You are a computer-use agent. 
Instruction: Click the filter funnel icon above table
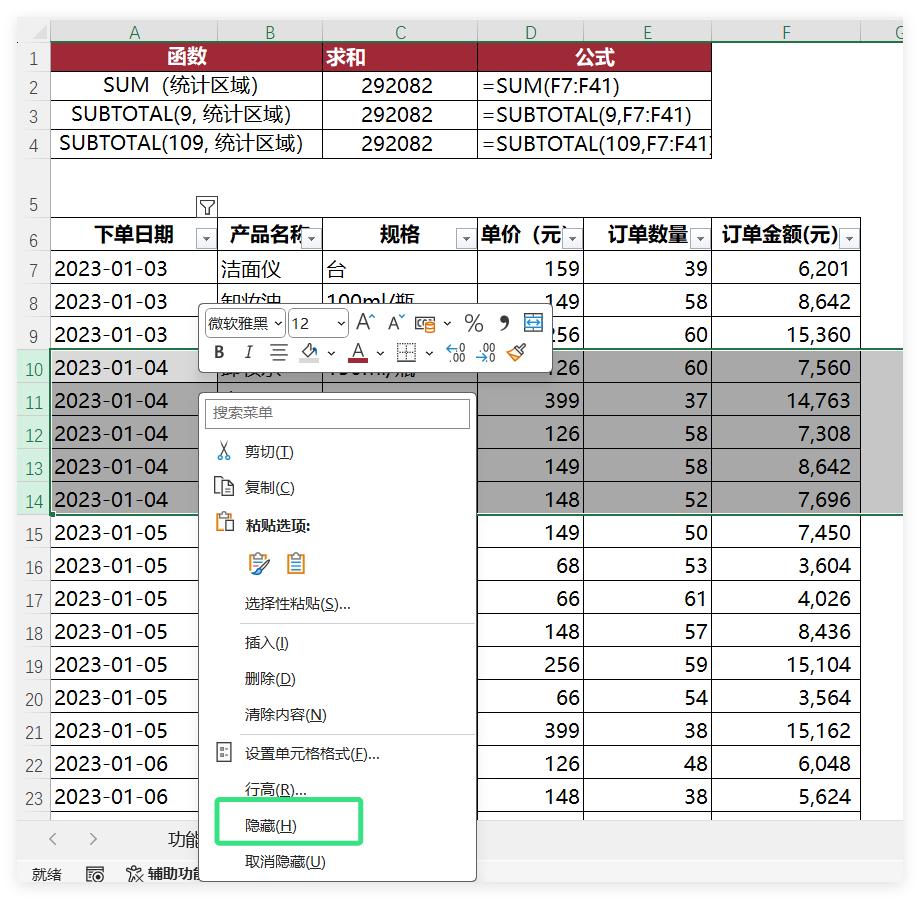207,207
